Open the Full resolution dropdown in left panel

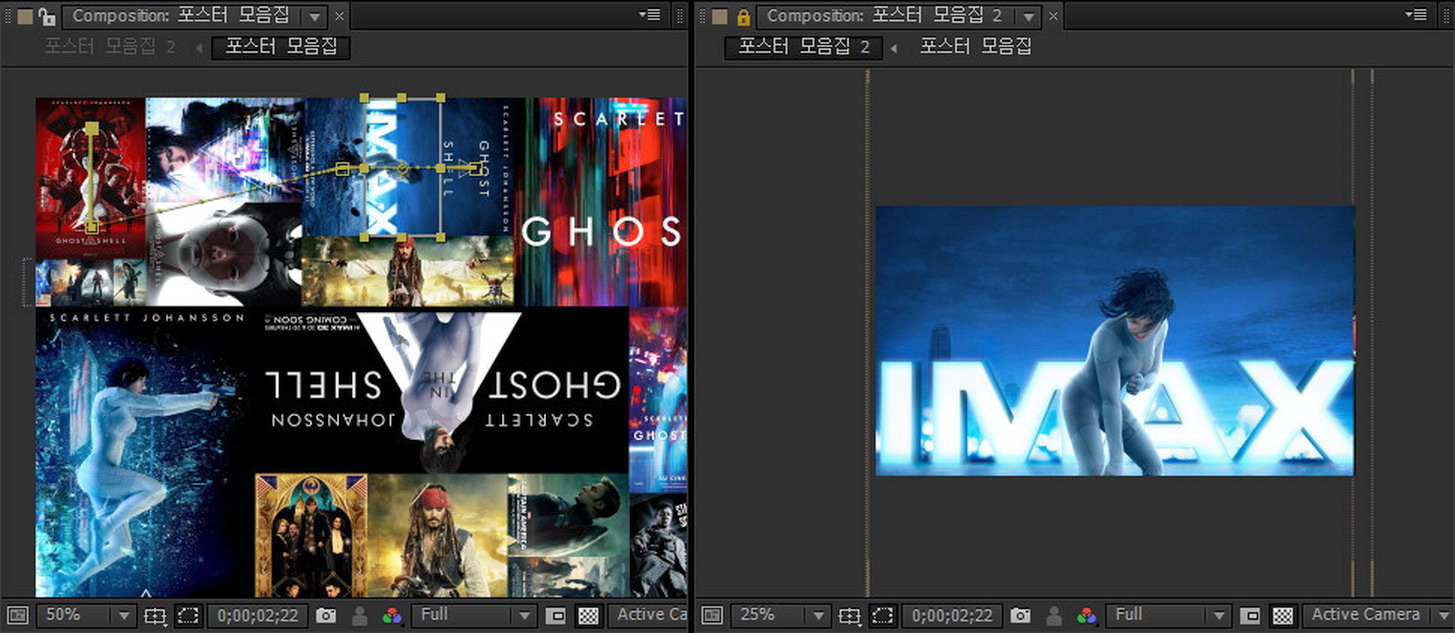[474, 616]
